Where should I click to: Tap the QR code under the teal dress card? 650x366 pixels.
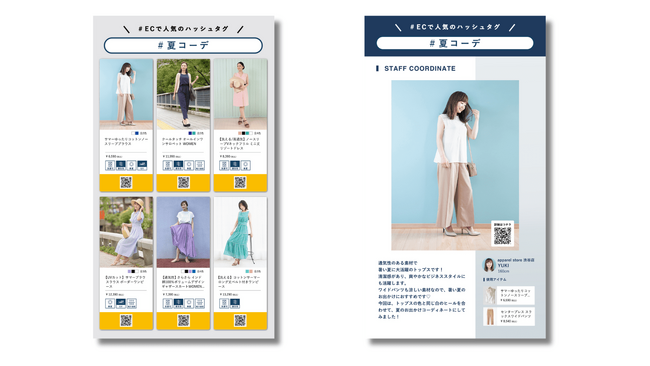pos(240,320)
